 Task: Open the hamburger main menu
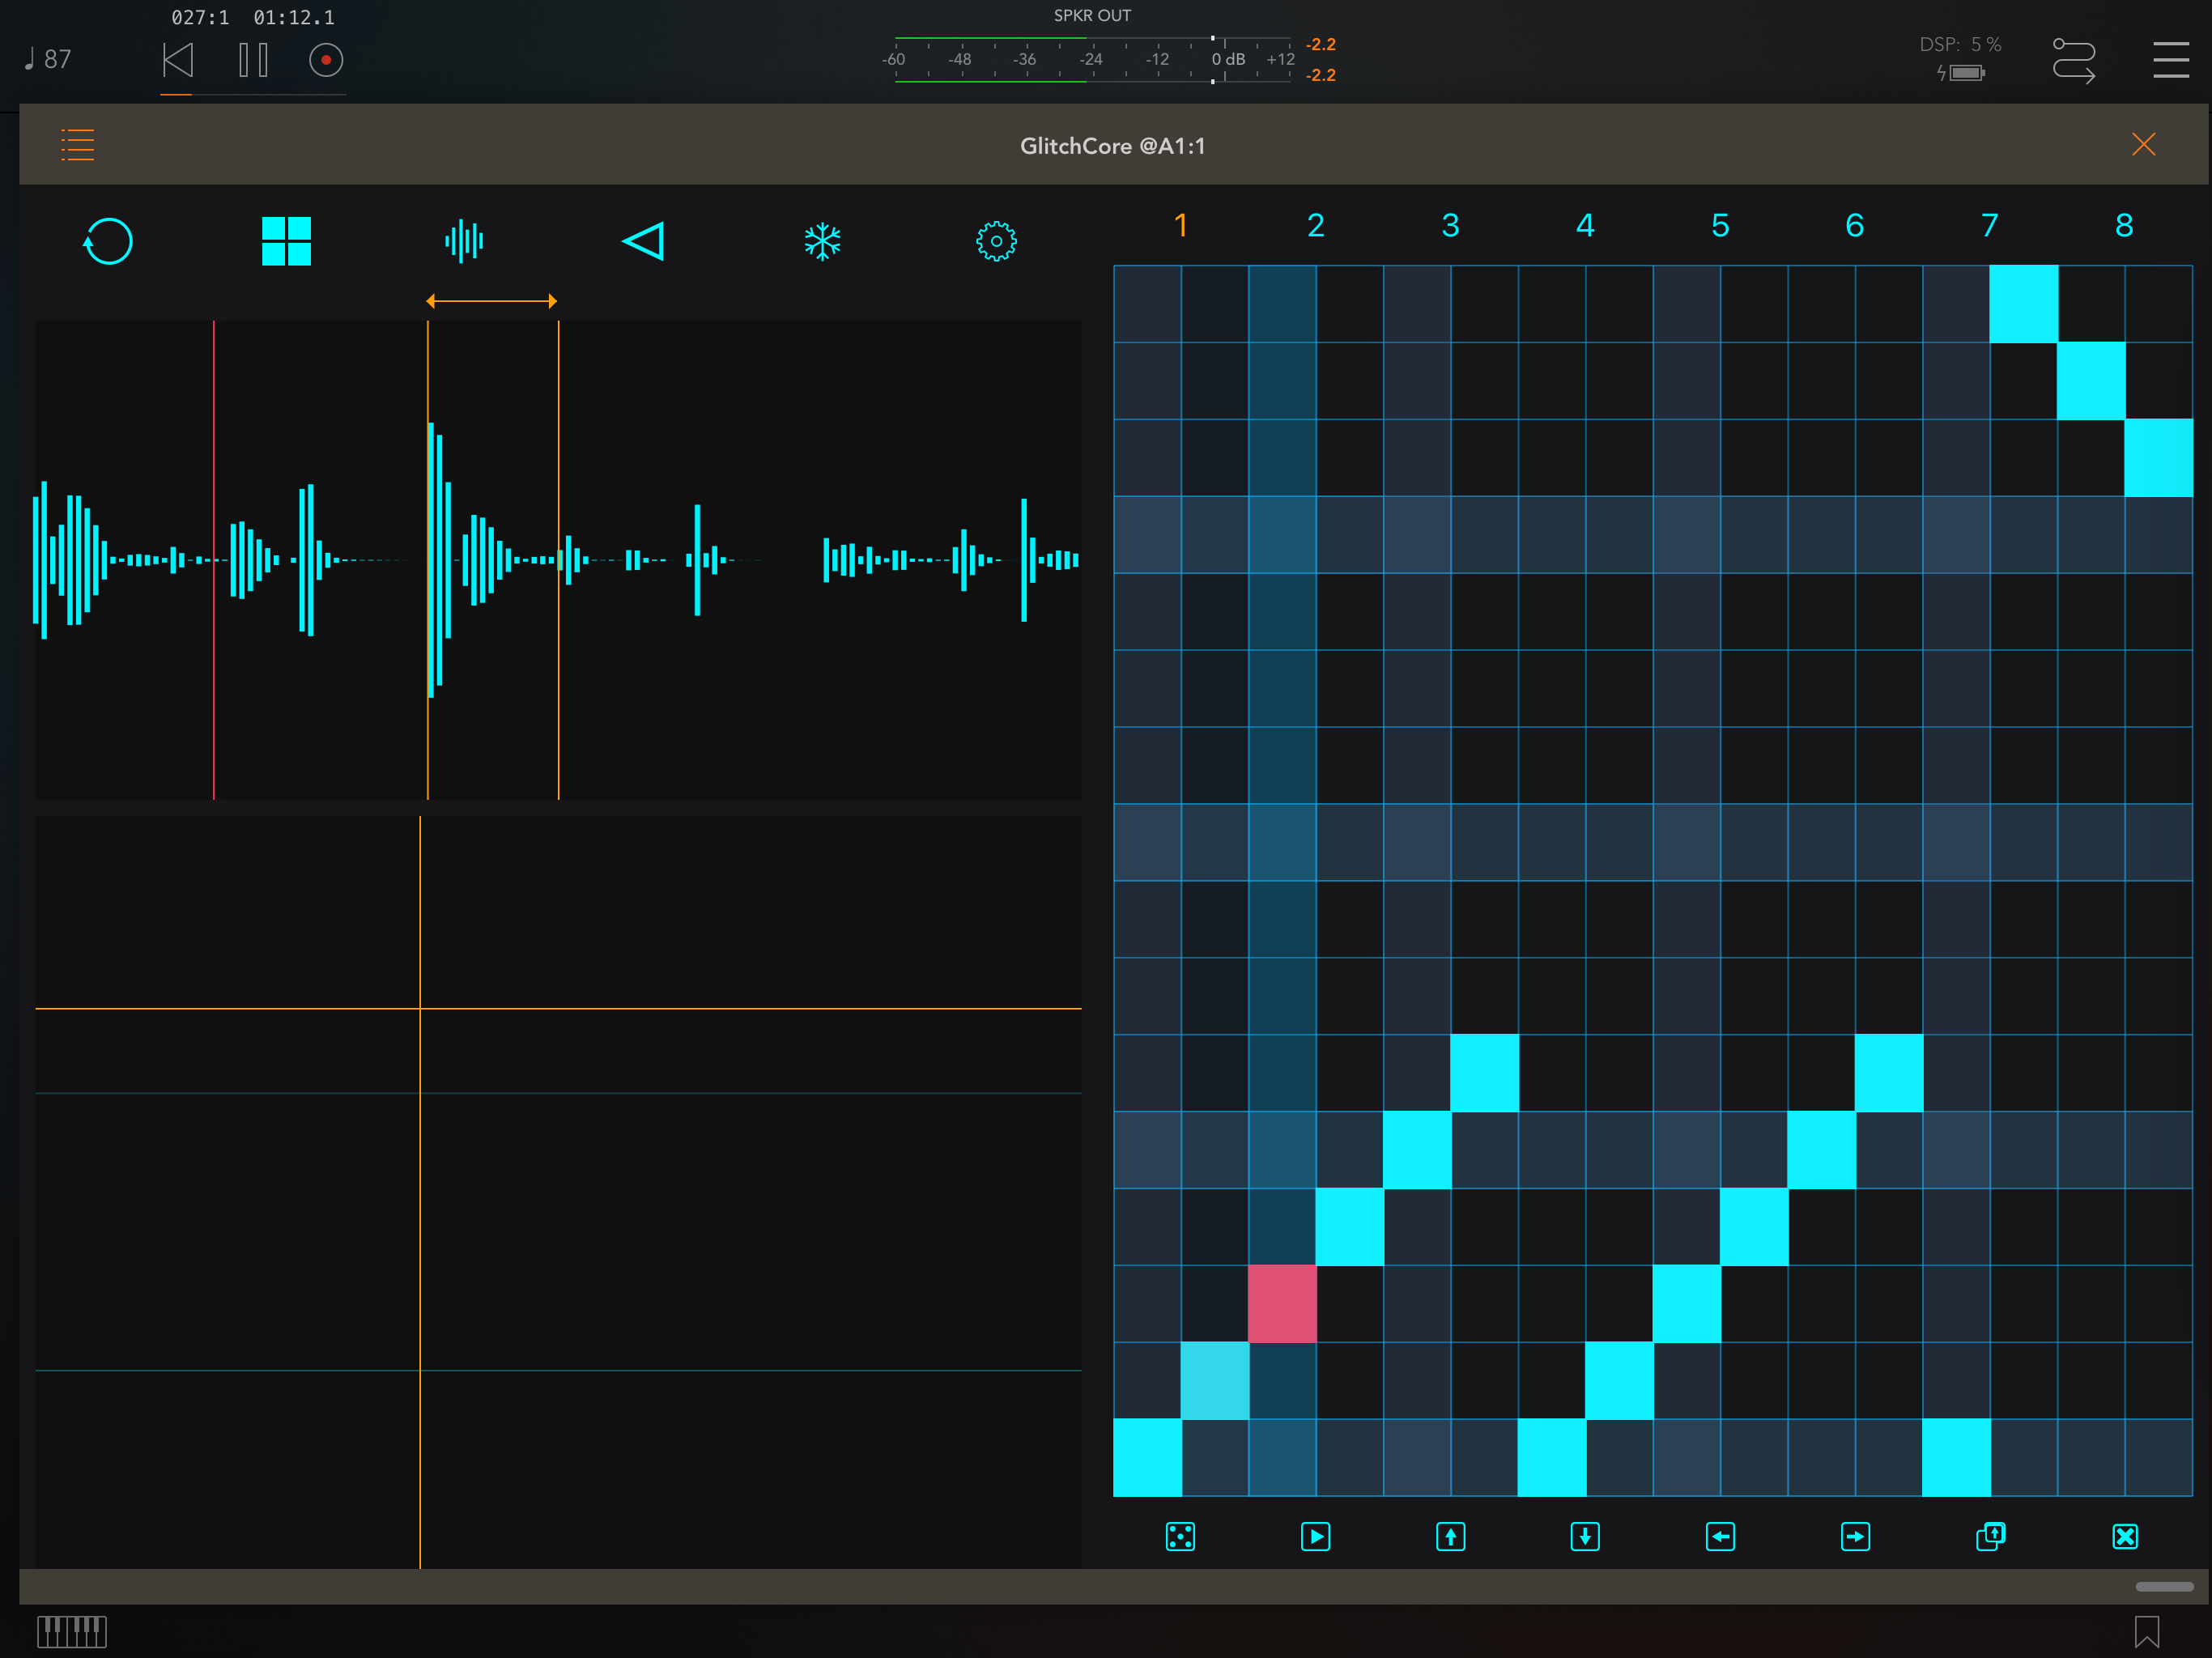click(x=2170, y=60)
